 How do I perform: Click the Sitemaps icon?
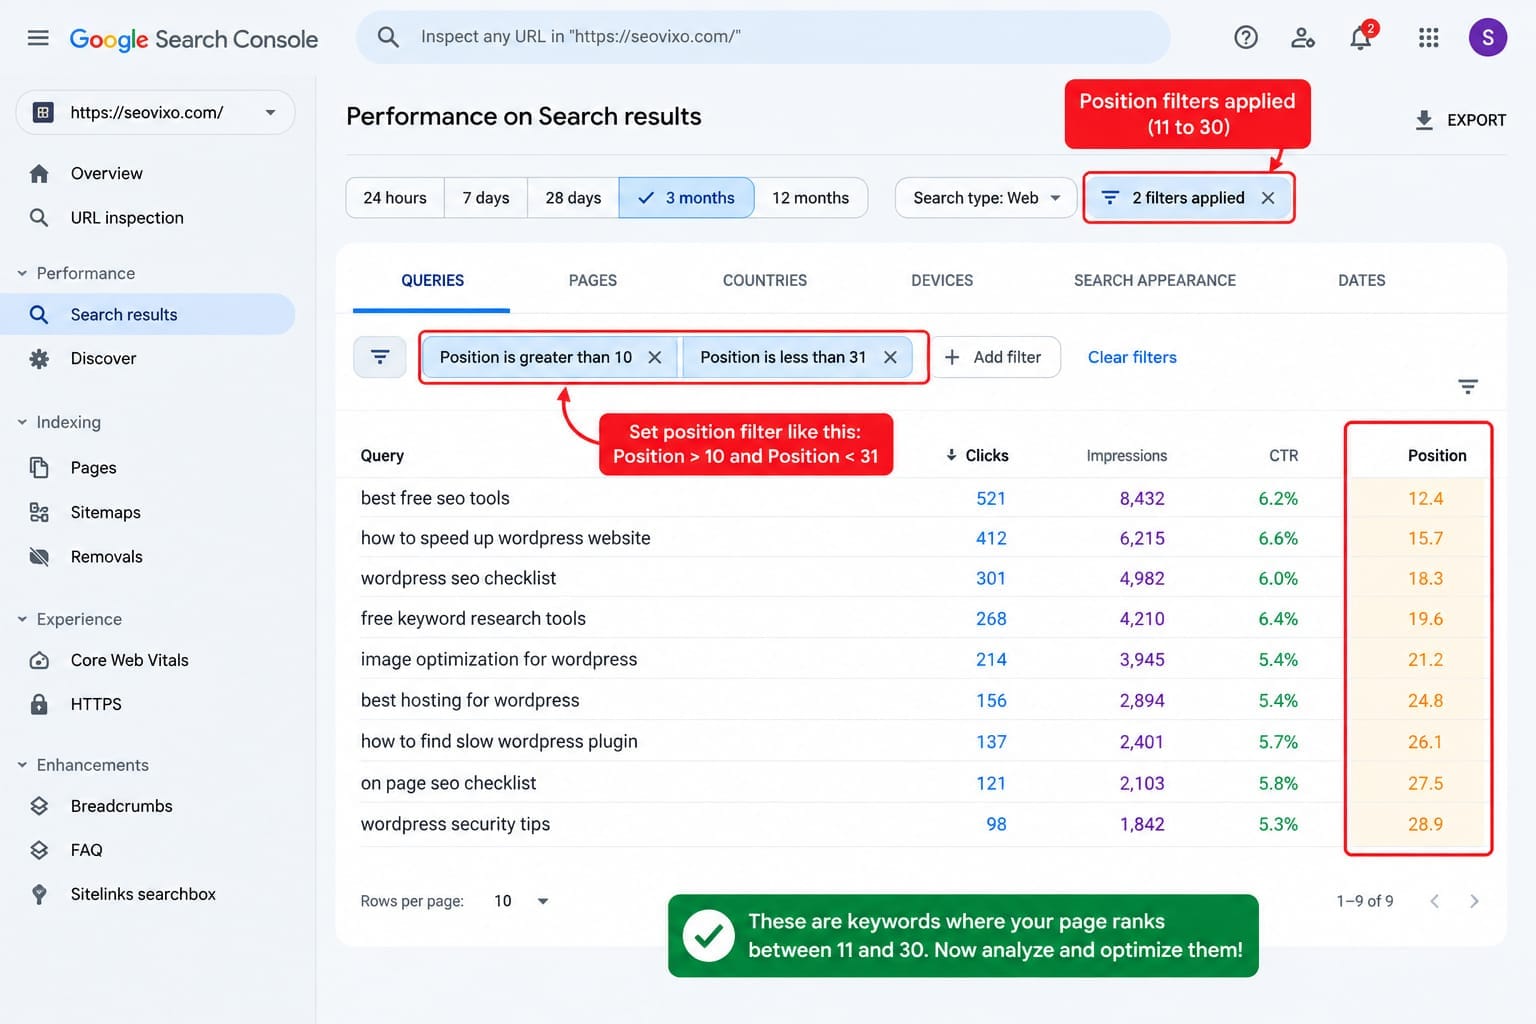coord(39,513)
